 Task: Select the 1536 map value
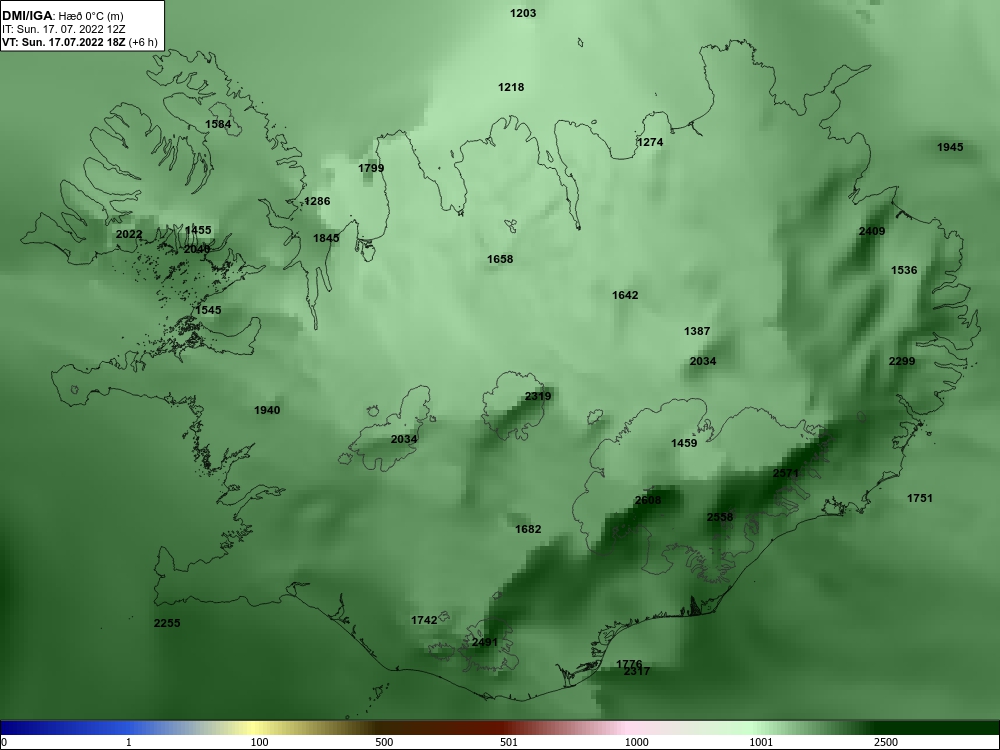[x=904, y=270]
